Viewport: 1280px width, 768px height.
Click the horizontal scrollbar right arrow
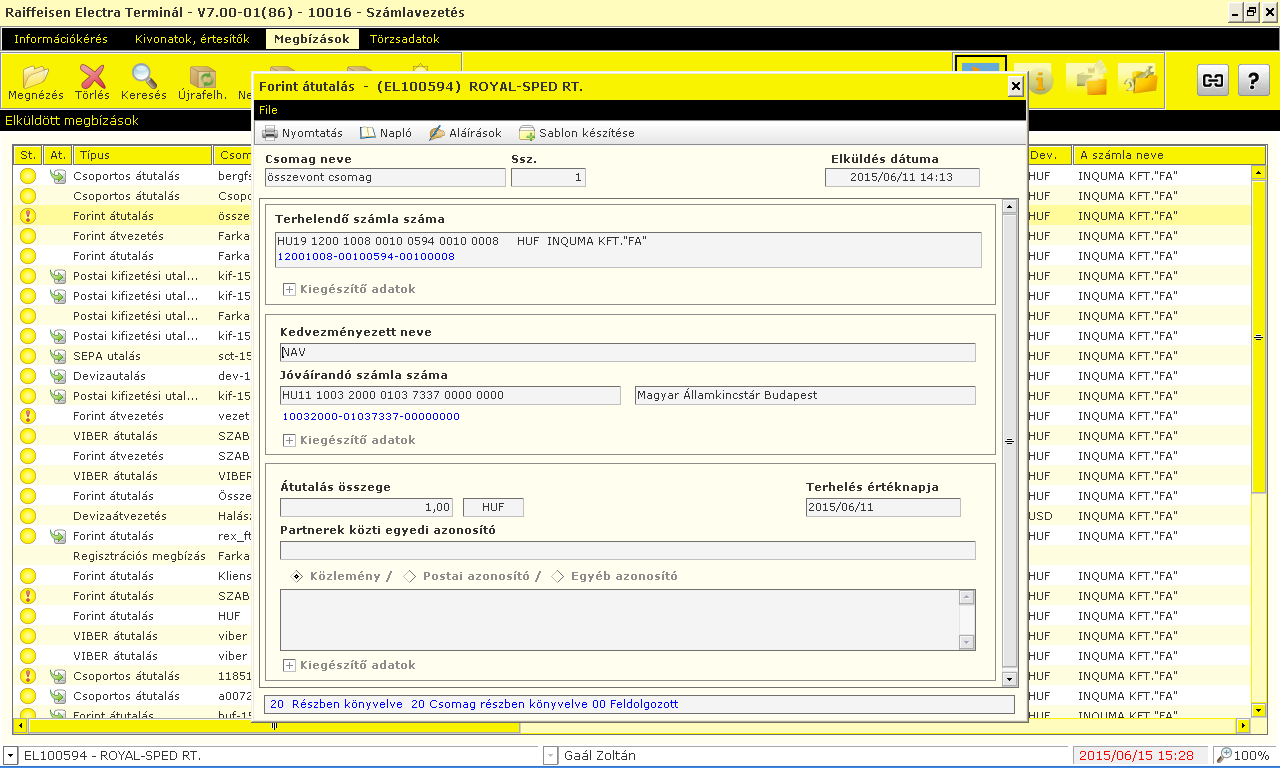pos(1244,726)
